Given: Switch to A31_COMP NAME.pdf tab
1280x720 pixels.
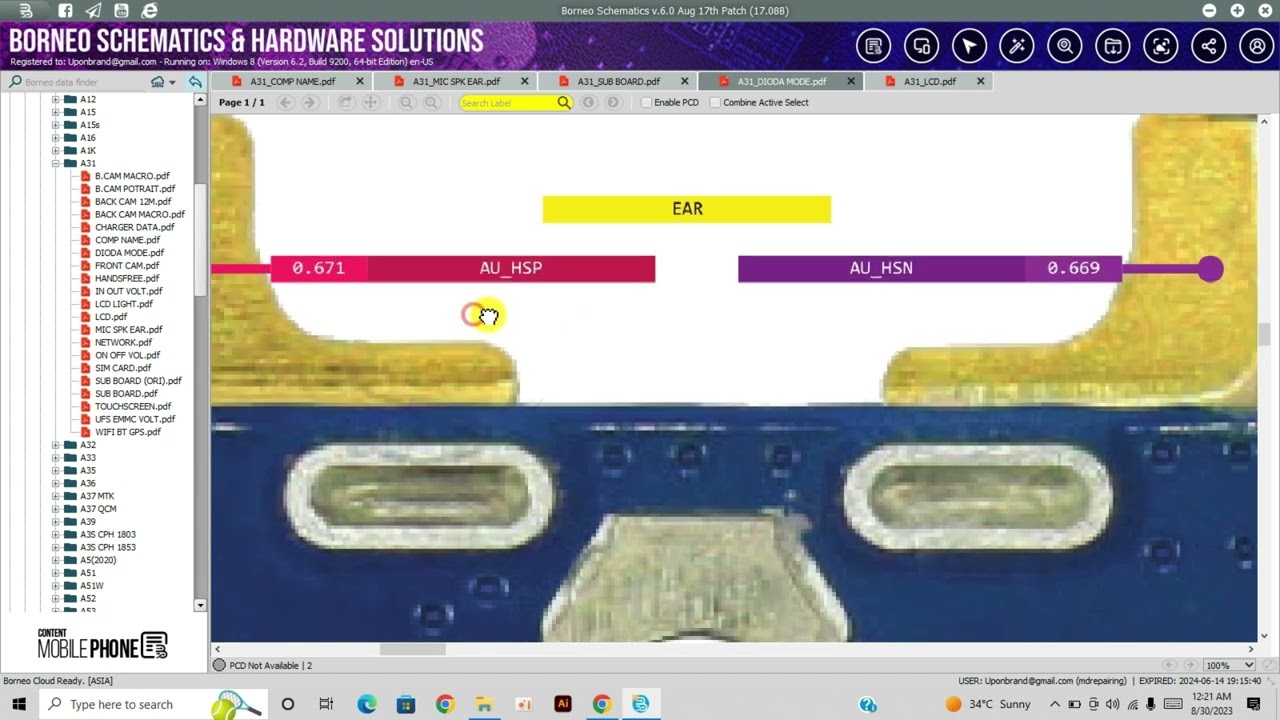Looking at the screenshot, I should click(293, 82).
